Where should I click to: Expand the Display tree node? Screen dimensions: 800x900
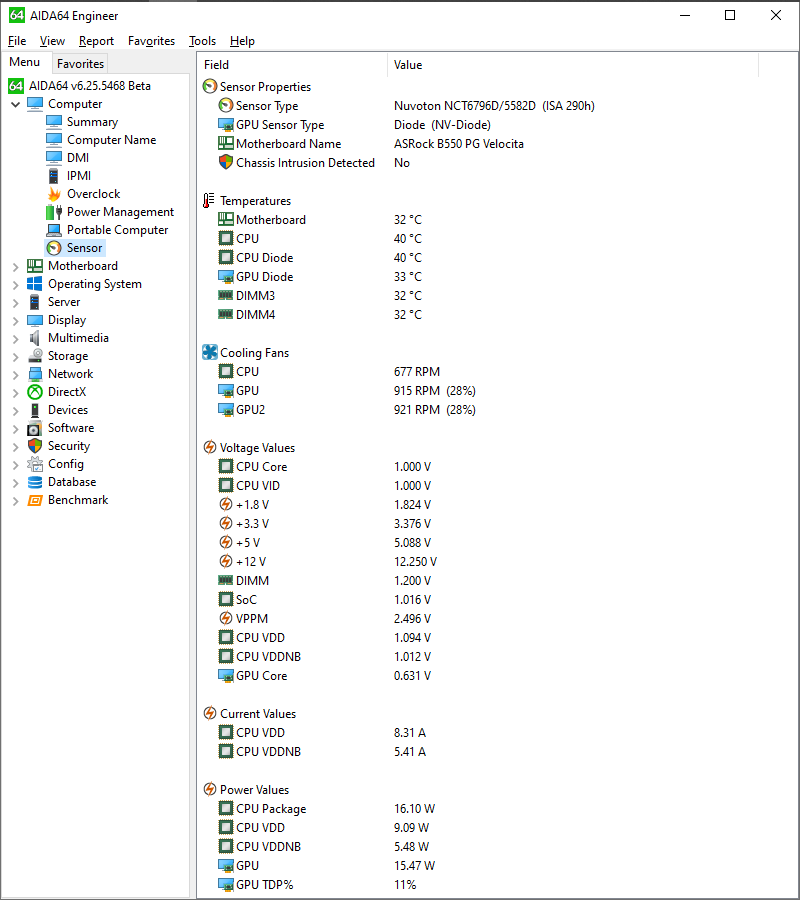[15, 320]
